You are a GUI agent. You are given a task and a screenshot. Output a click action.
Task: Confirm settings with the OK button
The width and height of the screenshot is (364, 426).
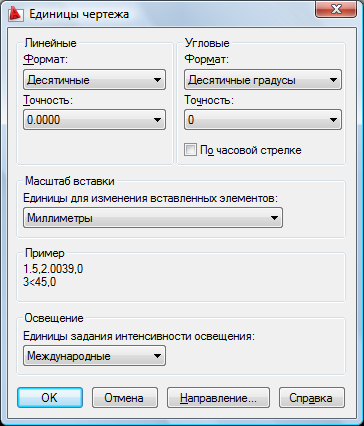[x=50, y=397]
